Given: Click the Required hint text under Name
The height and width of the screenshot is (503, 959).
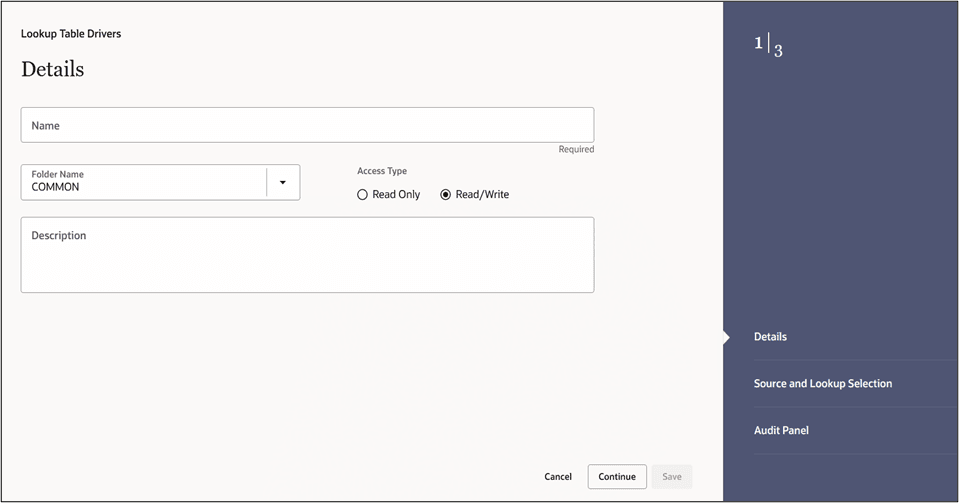Looking at the screenshot, I should [576, 149].
